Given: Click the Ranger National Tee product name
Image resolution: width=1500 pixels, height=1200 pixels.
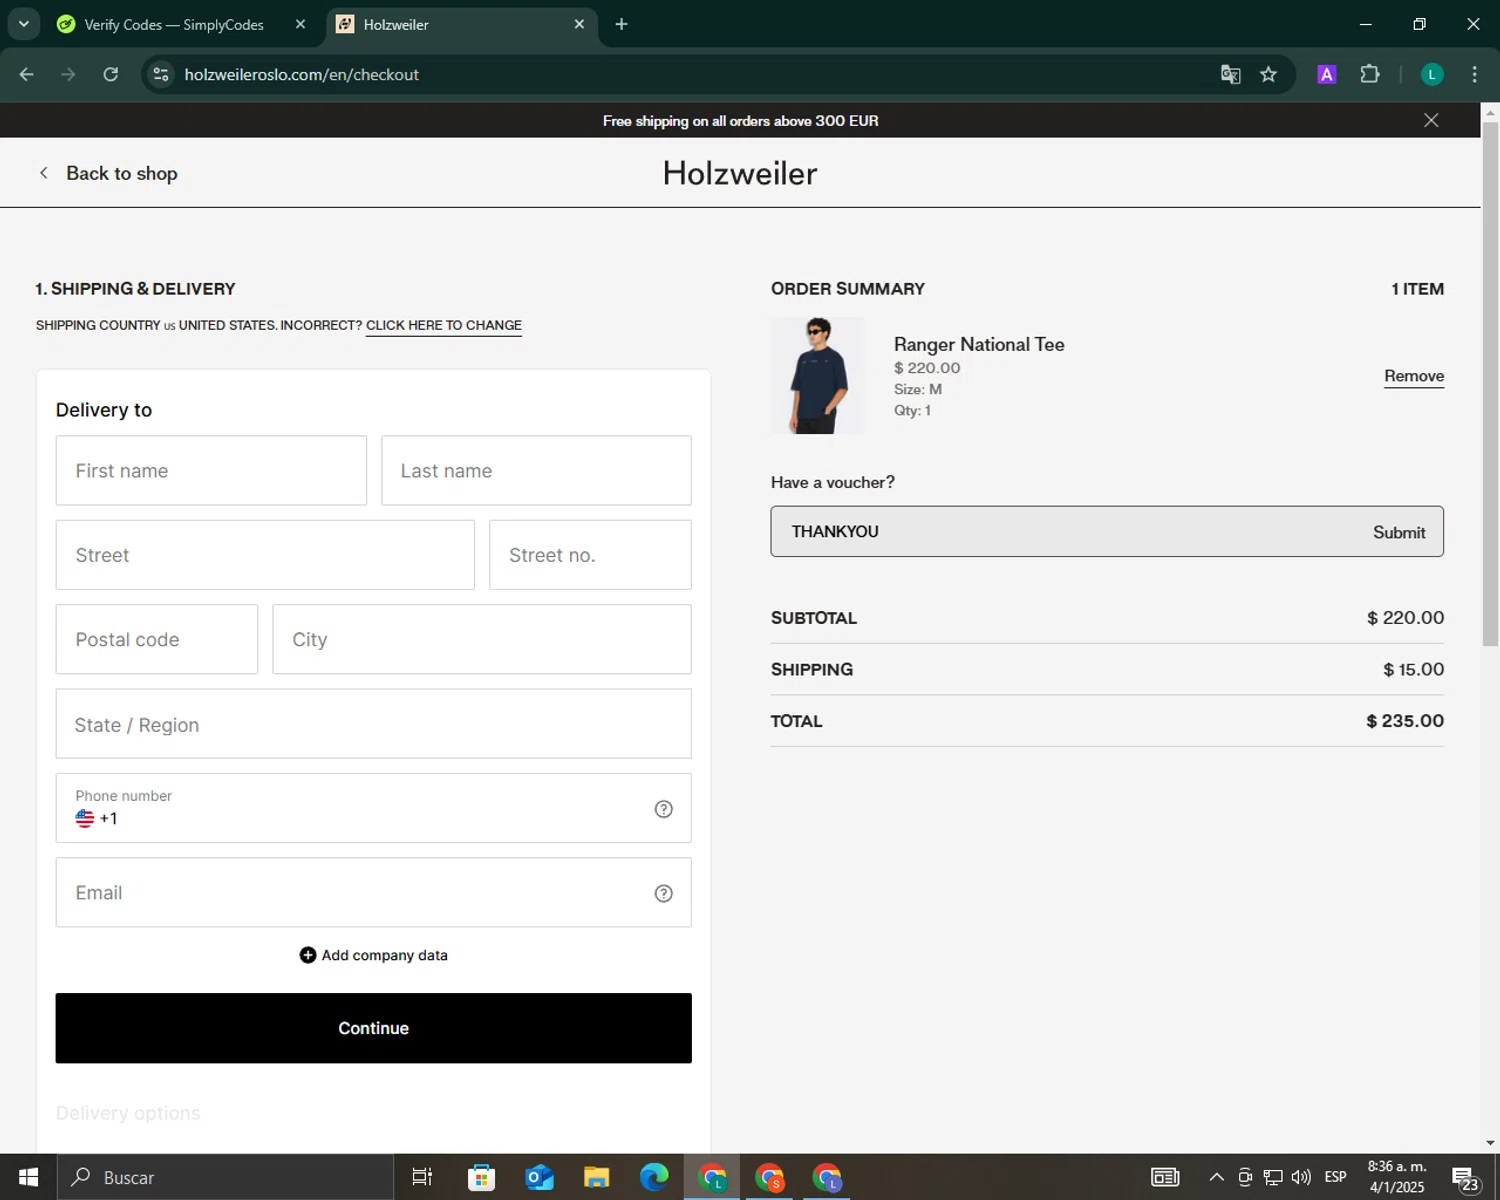Looking at the screenshot, I should pyautogui.click(x=979, y=344).
